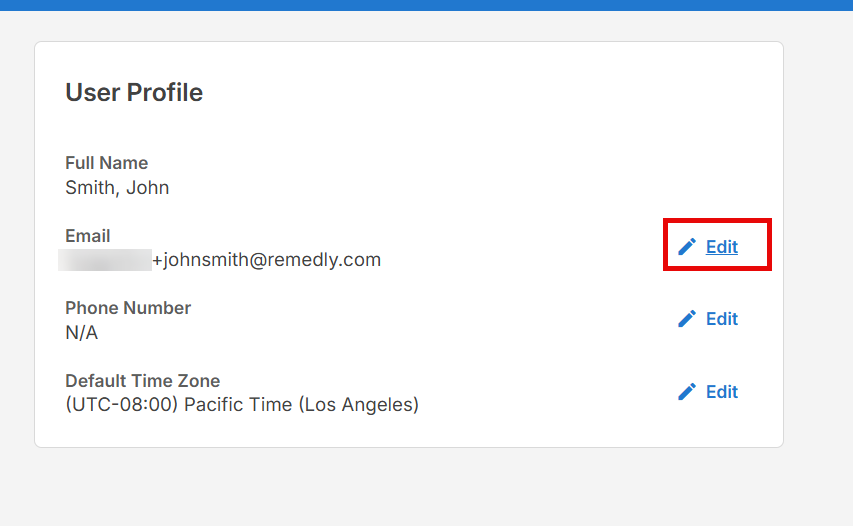Select the name 'Smith, John'

tap(117, 188)
